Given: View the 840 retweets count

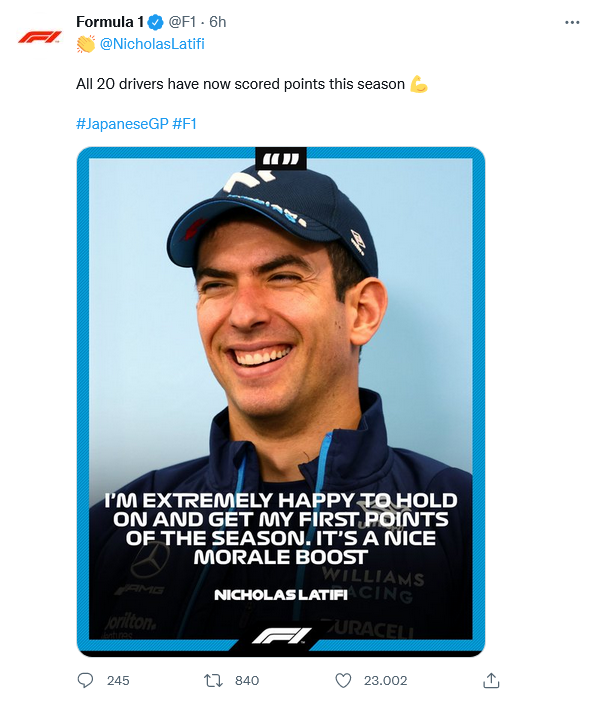Looking at the screenshot, I should 247,681.
